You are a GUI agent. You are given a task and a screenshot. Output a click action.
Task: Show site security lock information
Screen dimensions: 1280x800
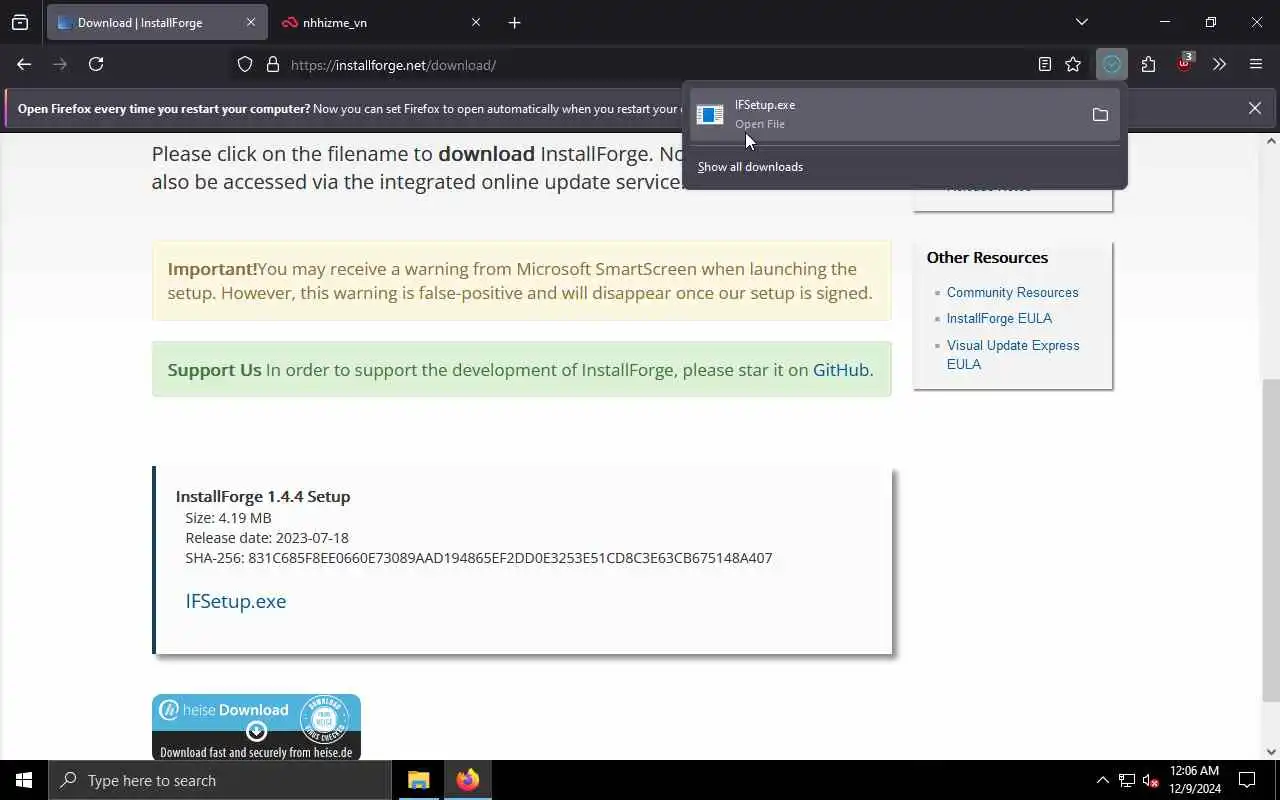click(x=272, y=65)
